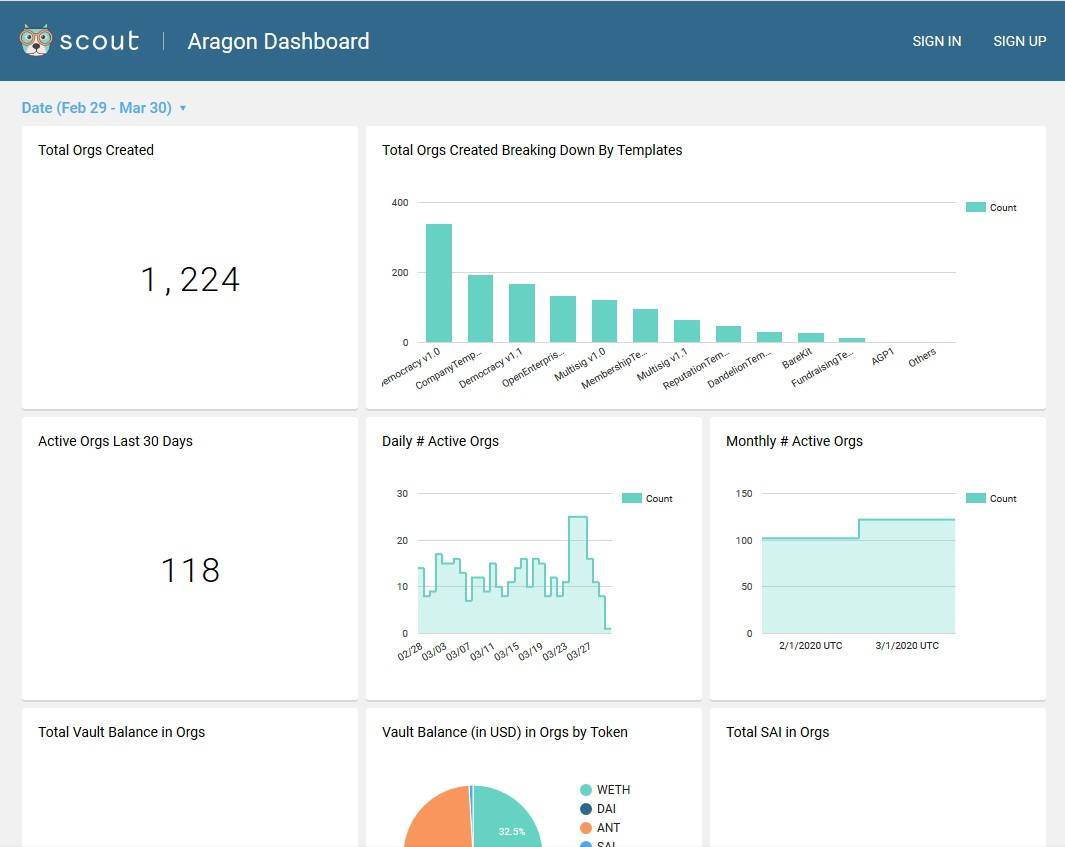Click the Scout owl logo icon
The height and width of the screenshot is (847, 1065).
click(x=35, y=40)
